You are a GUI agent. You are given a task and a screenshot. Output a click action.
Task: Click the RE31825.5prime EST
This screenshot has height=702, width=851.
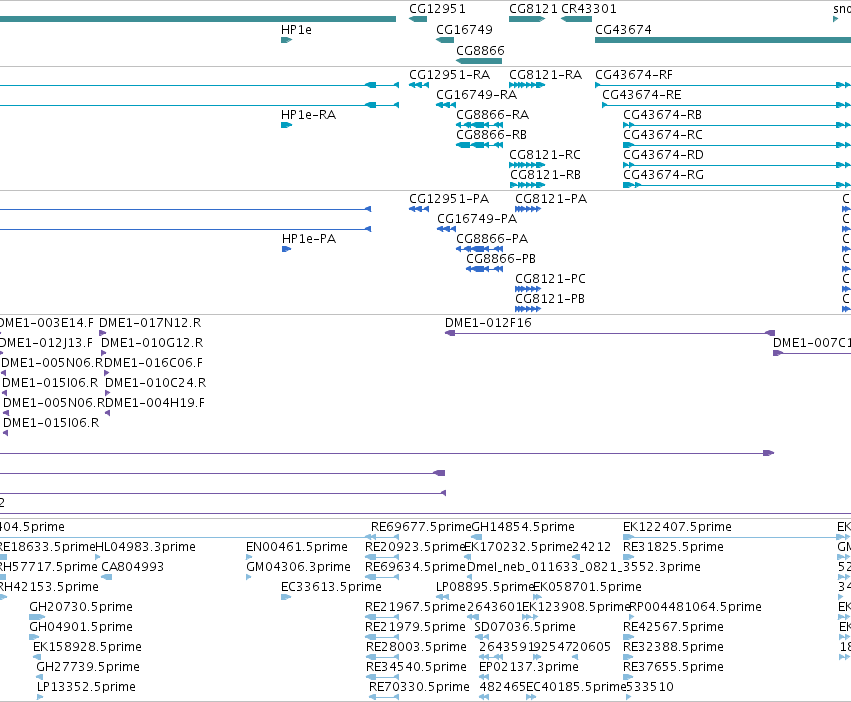click(x=628, y=557)
